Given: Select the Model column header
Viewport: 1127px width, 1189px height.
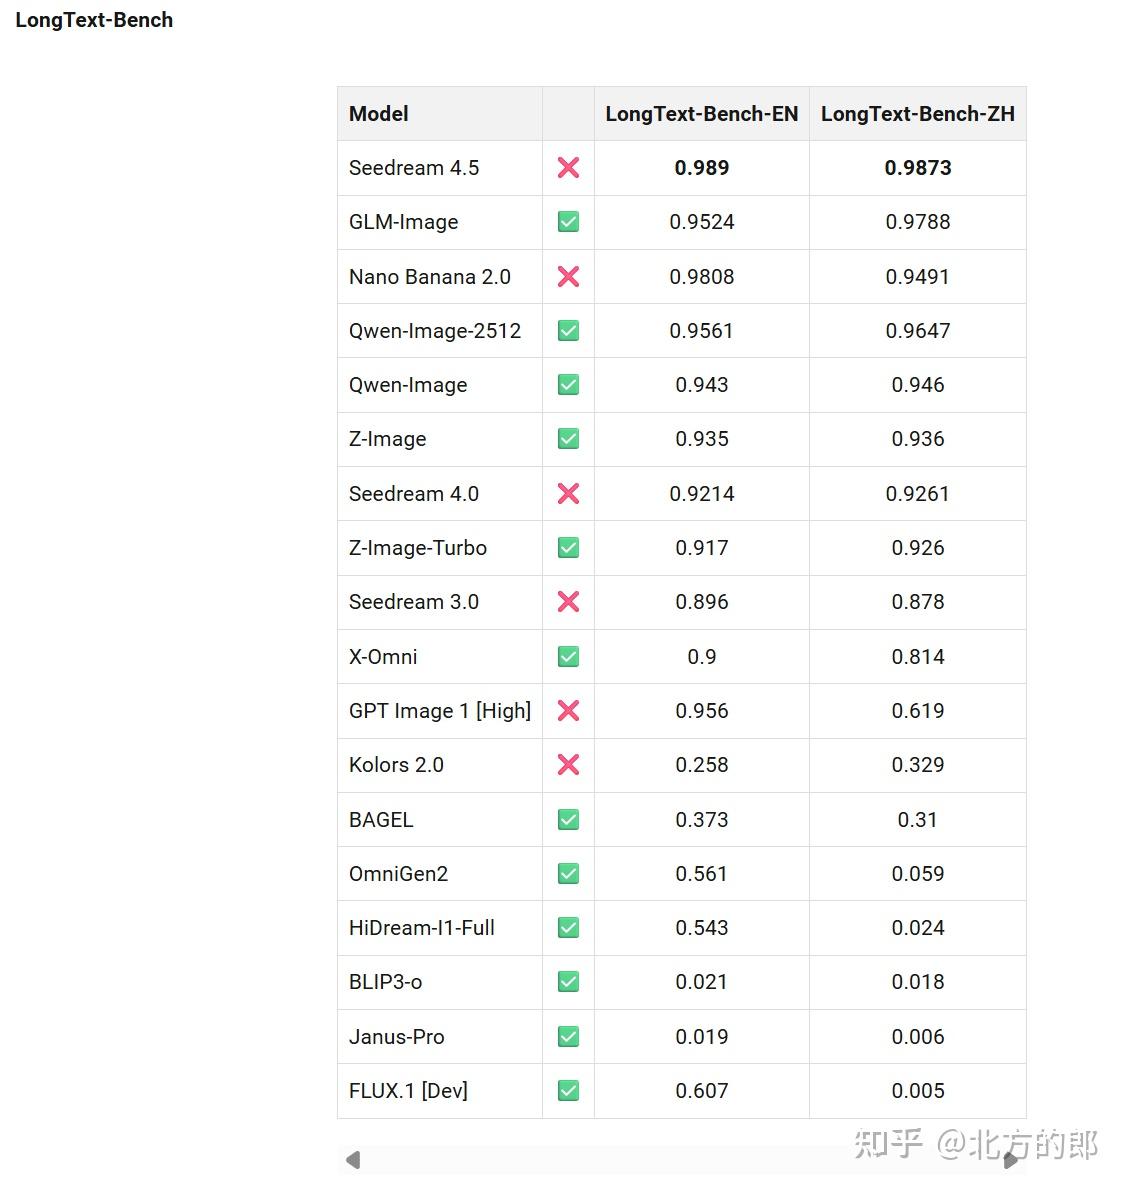Looking at the screenshot, I should click(x=379, y=114).
